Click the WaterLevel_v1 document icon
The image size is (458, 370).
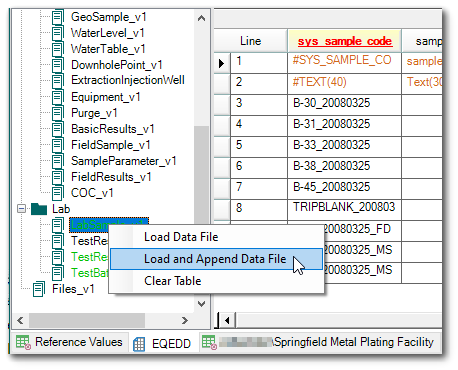[x=58, y=33]
